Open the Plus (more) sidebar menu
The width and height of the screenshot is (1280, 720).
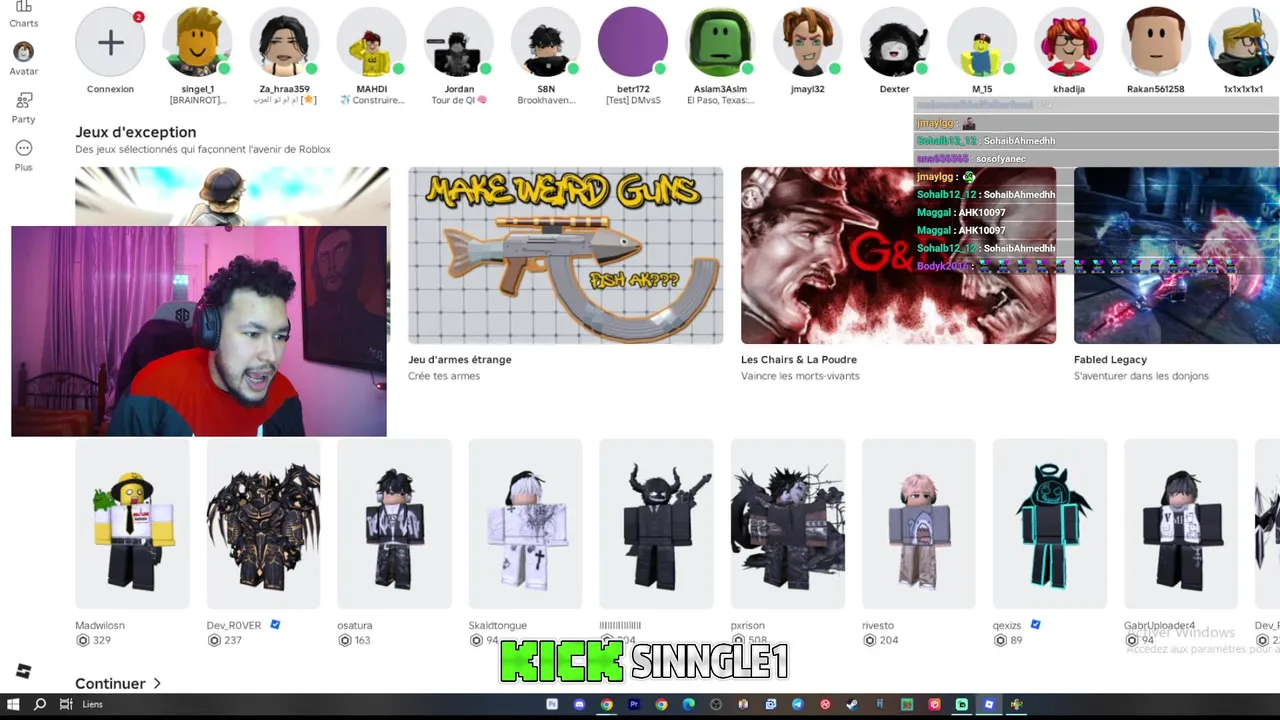click(23, 155)
